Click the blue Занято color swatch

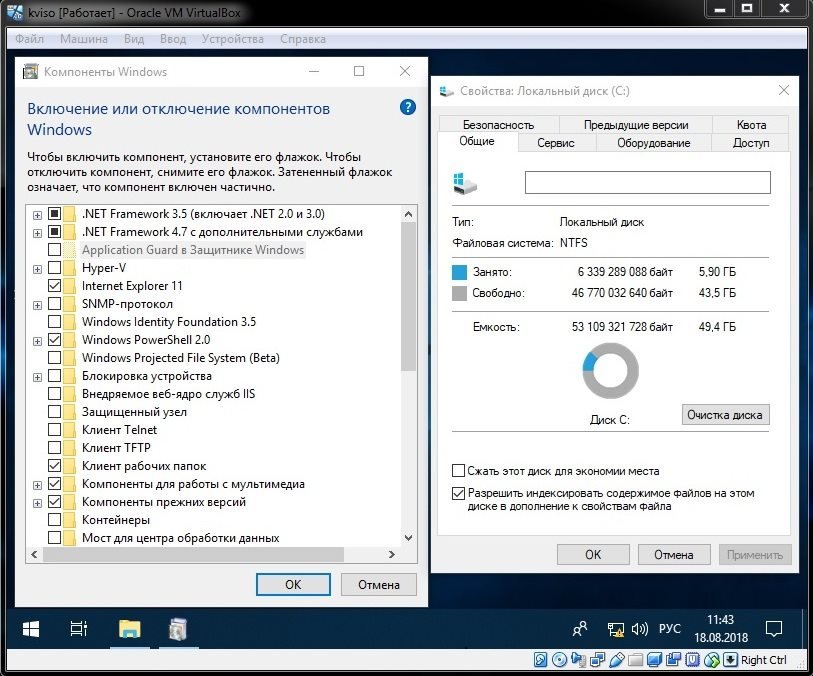[x=459, y=272]
